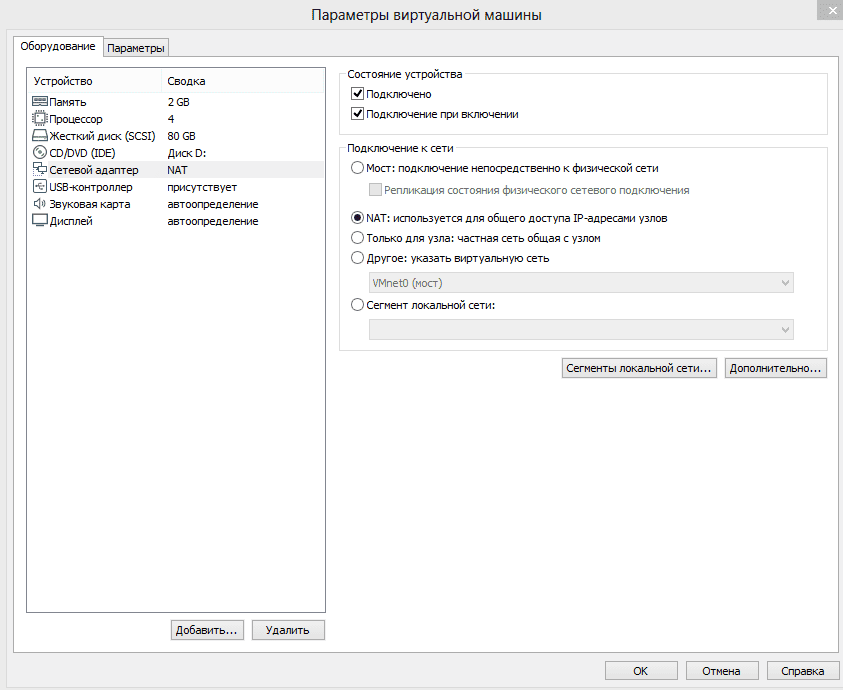Select the Процессор chip icon

click(40, 119)
